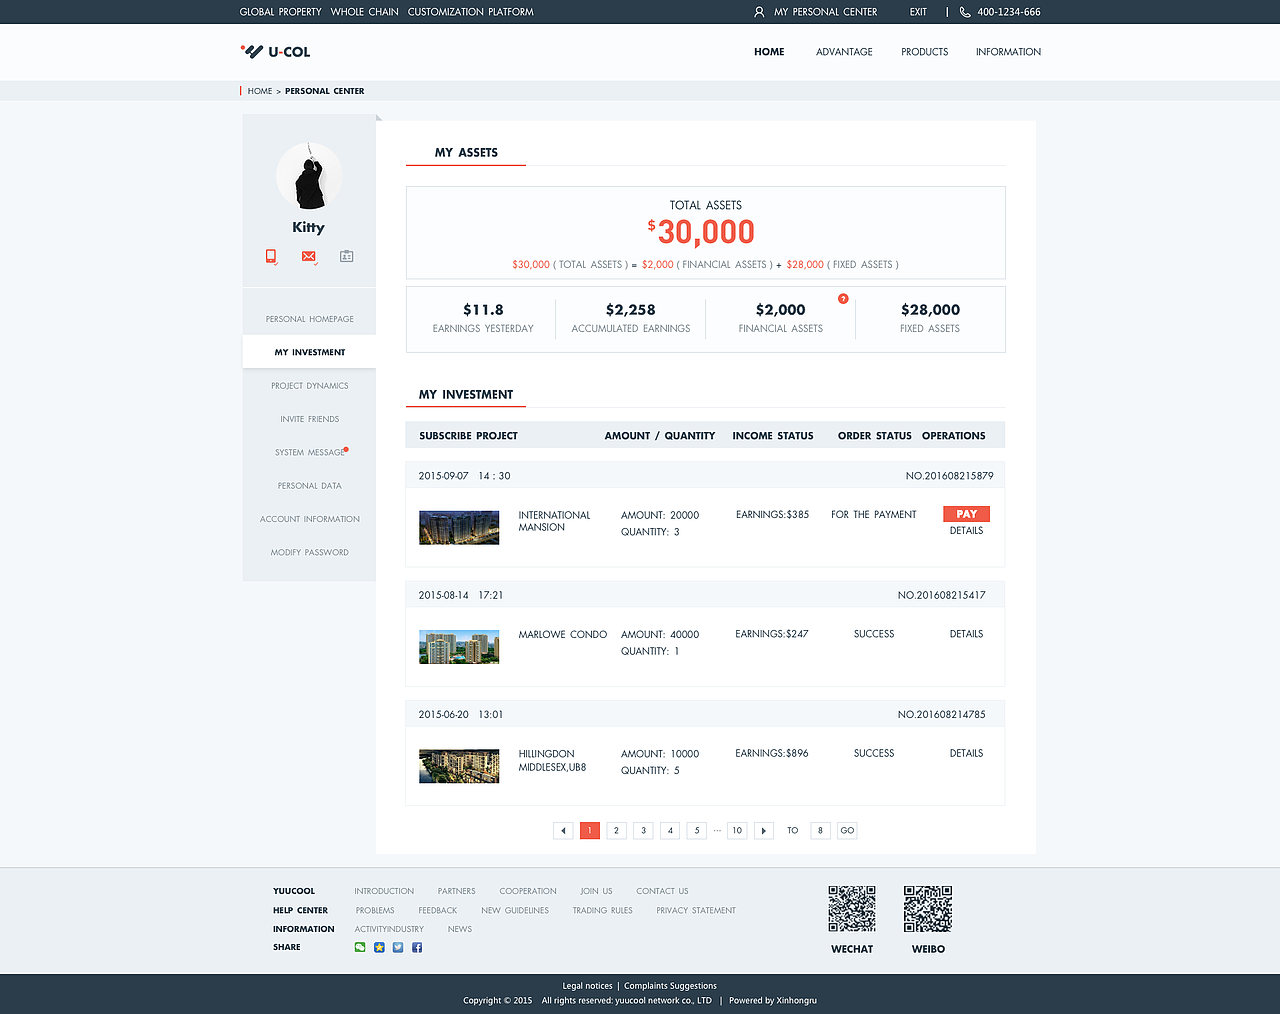Select page 4 in pagination

point(670,831)
